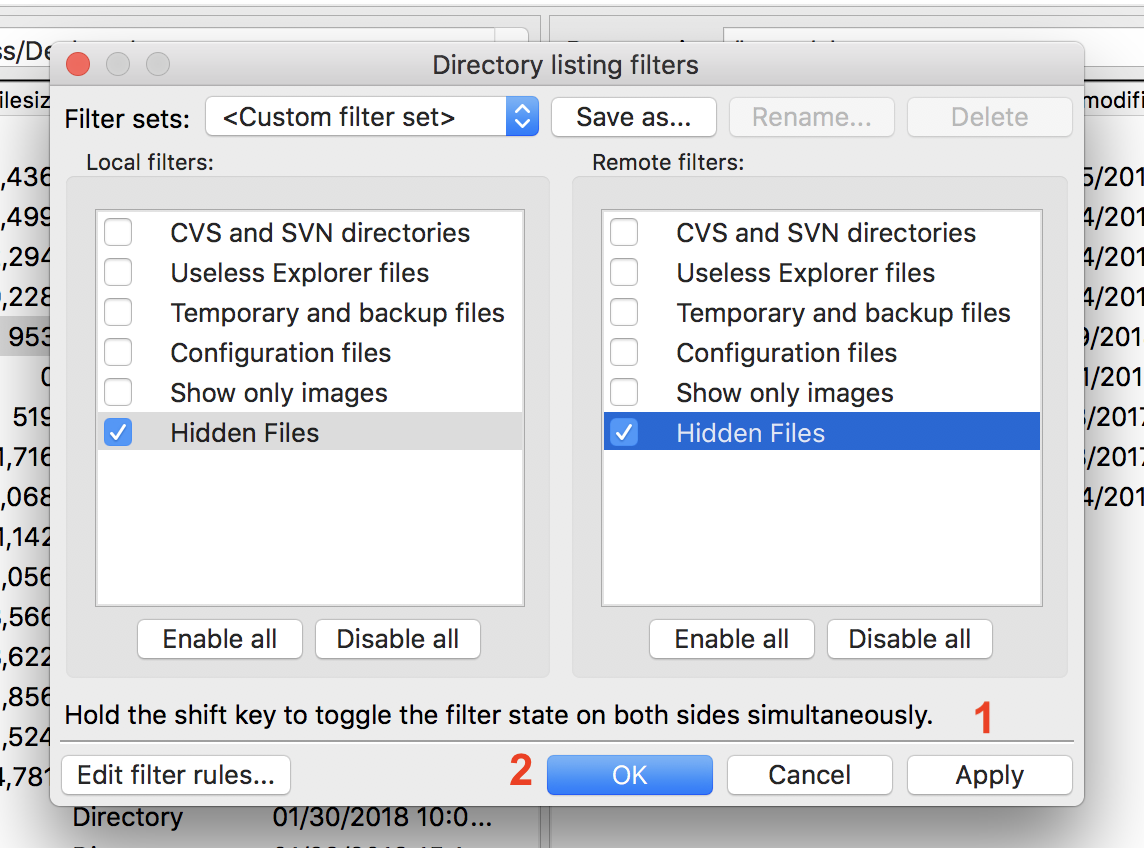Screen dimensions: 1144x848
Task: Disable Hidden Files filter on remote side
Action: [624, 432]
